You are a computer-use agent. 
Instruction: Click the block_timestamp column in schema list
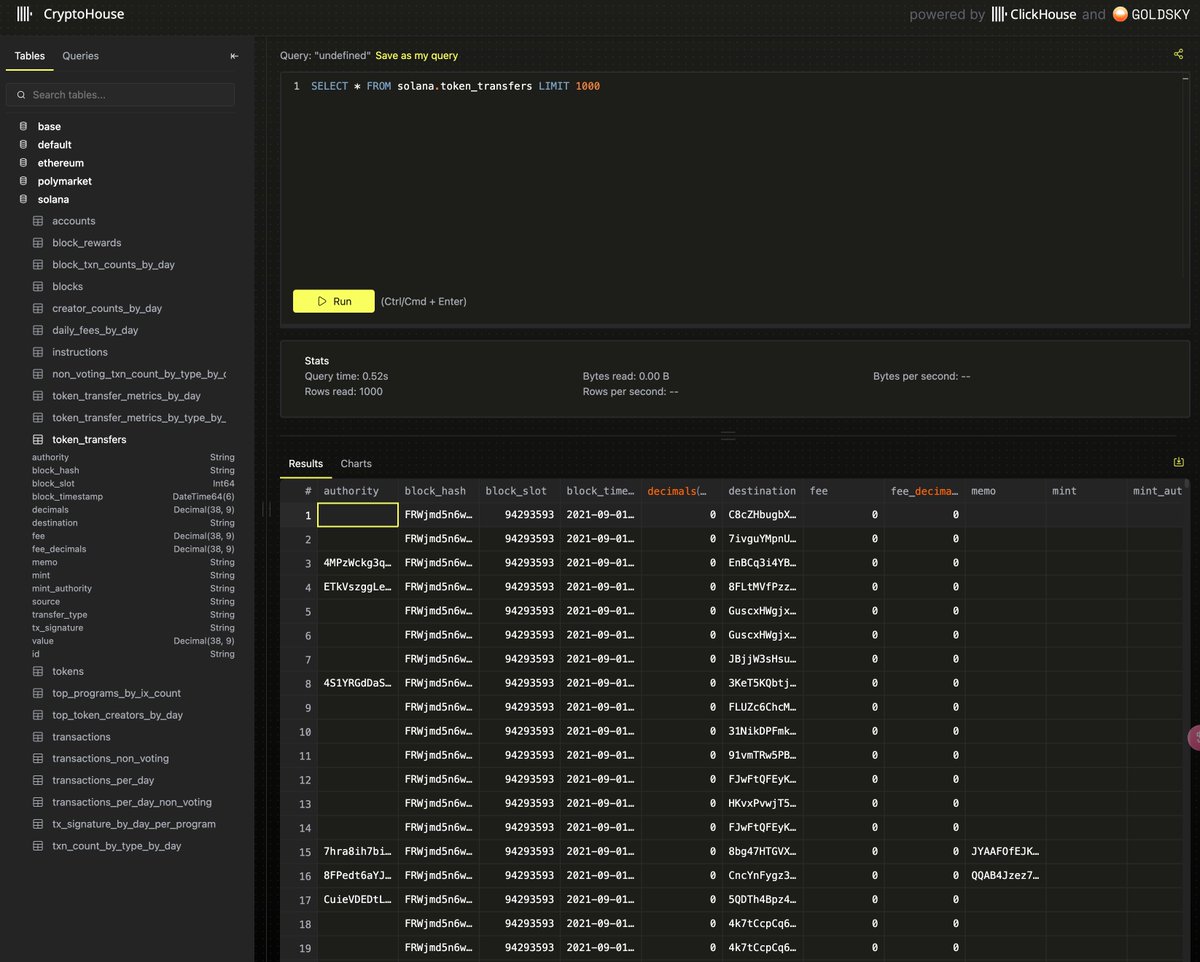pos(133,496)
